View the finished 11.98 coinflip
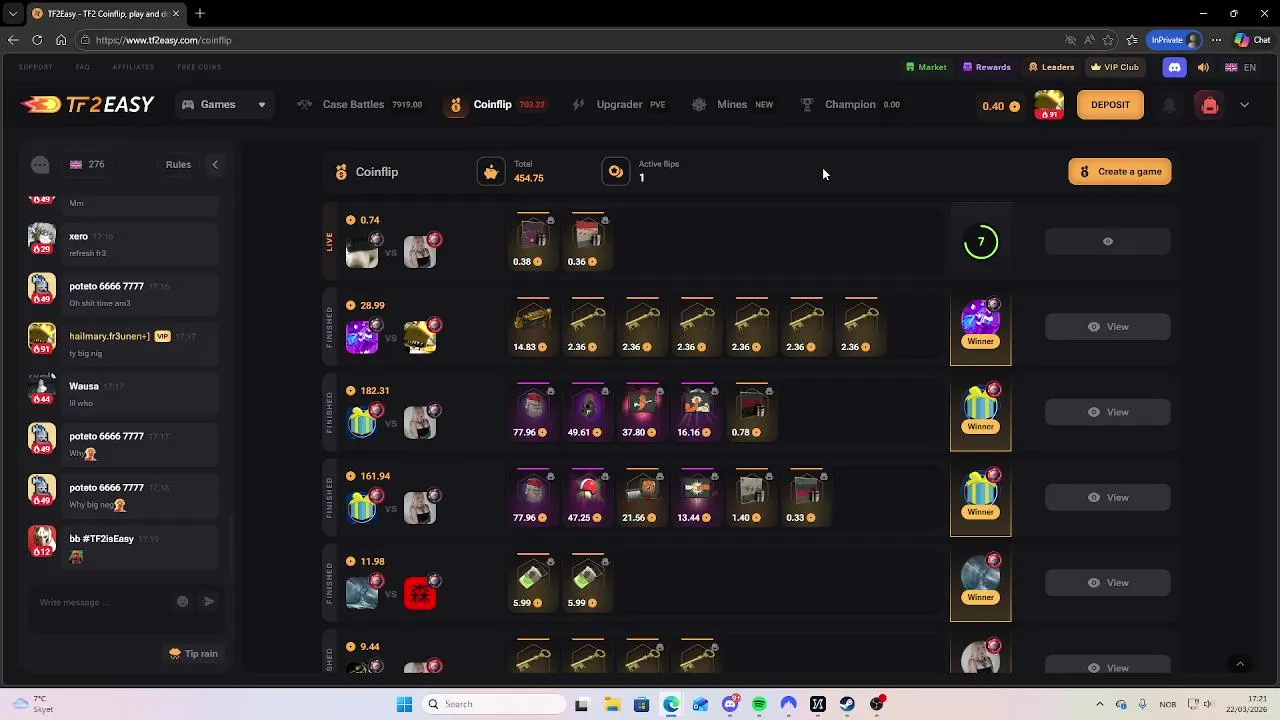The image size is (1280, 720). (1108, 583)
